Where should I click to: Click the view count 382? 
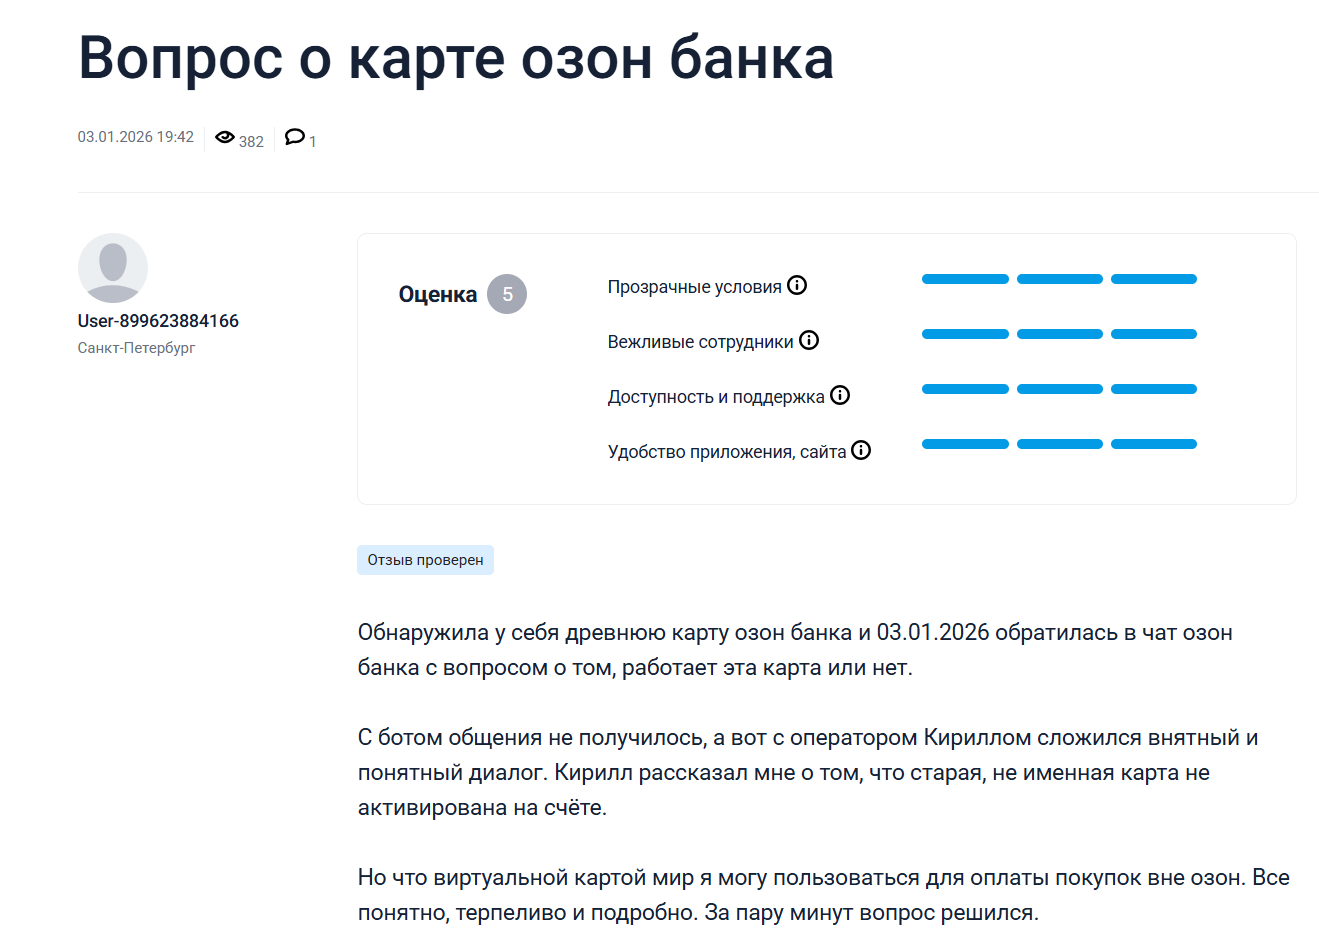pyautogui.click(x=251, y=142)
